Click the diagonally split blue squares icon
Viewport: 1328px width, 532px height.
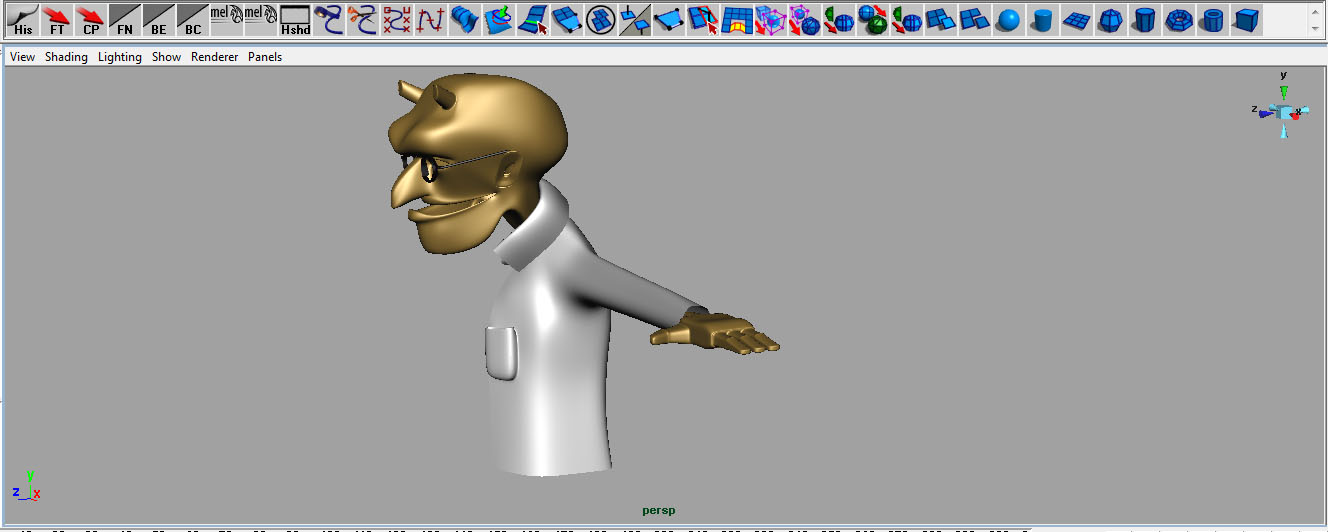point(635,20)
